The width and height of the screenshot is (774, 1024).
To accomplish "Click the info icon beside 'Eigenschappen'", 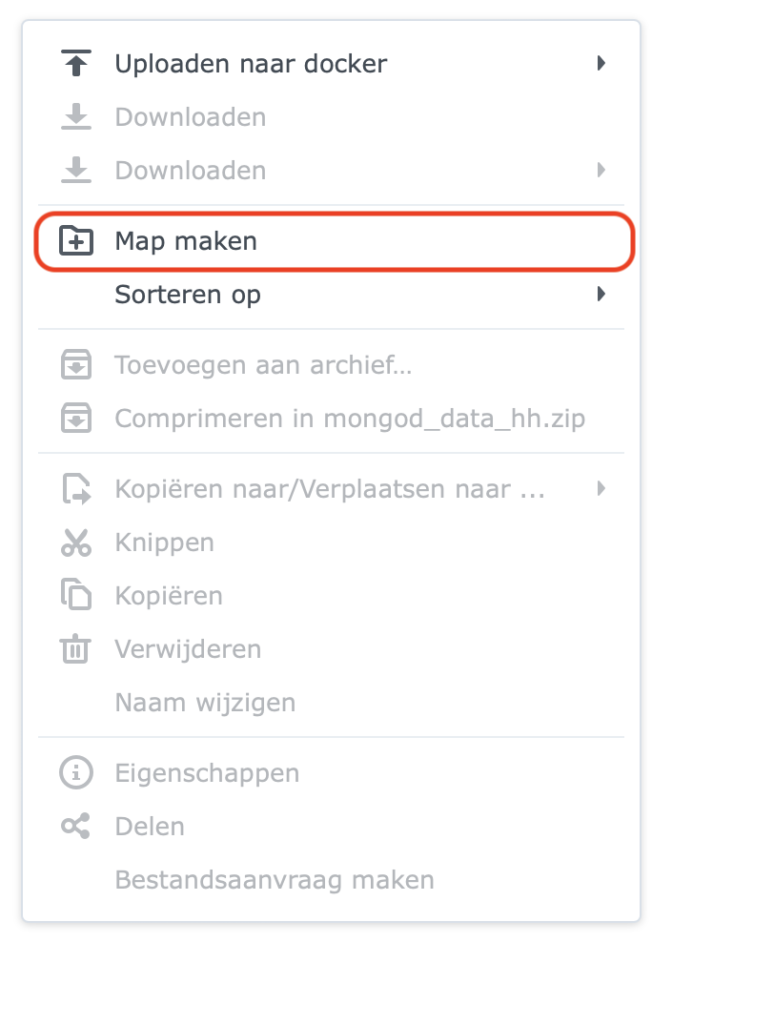I will click(x=75, y=772).
